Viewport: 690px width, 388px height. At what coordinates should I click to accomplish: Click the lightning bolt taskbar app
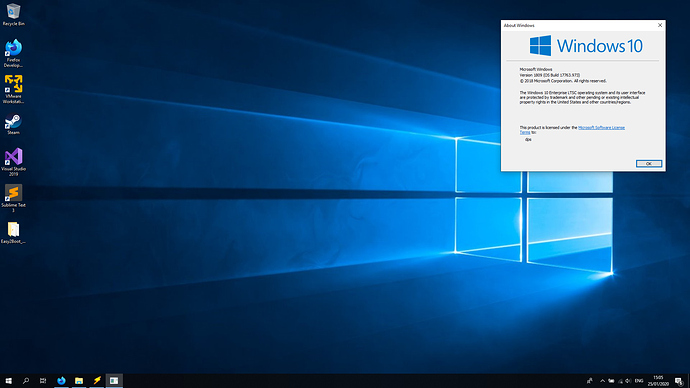(x=96, y=381)
